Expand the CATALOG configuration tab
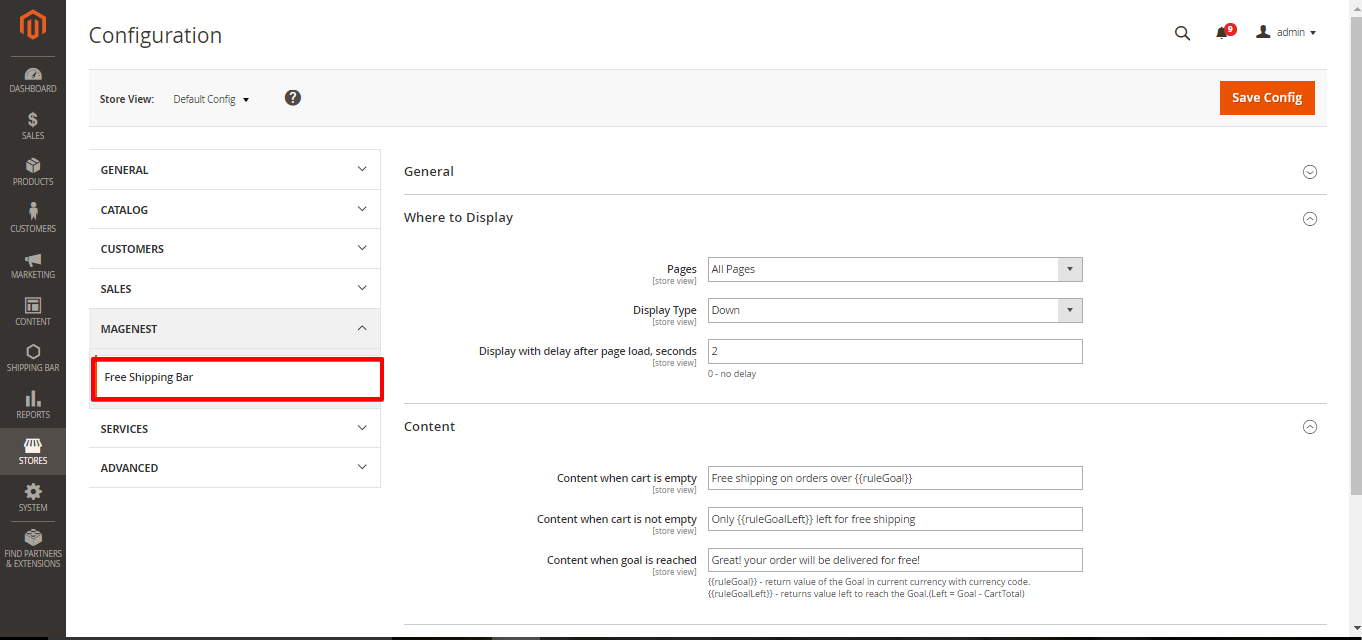 [x=234, y=210]
